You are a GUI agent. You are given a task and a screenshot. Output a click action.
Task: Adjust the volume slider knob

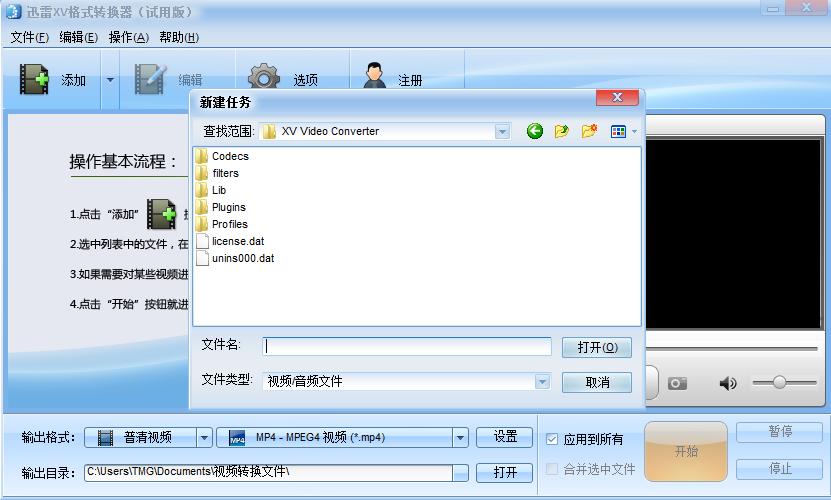point(779,382)
